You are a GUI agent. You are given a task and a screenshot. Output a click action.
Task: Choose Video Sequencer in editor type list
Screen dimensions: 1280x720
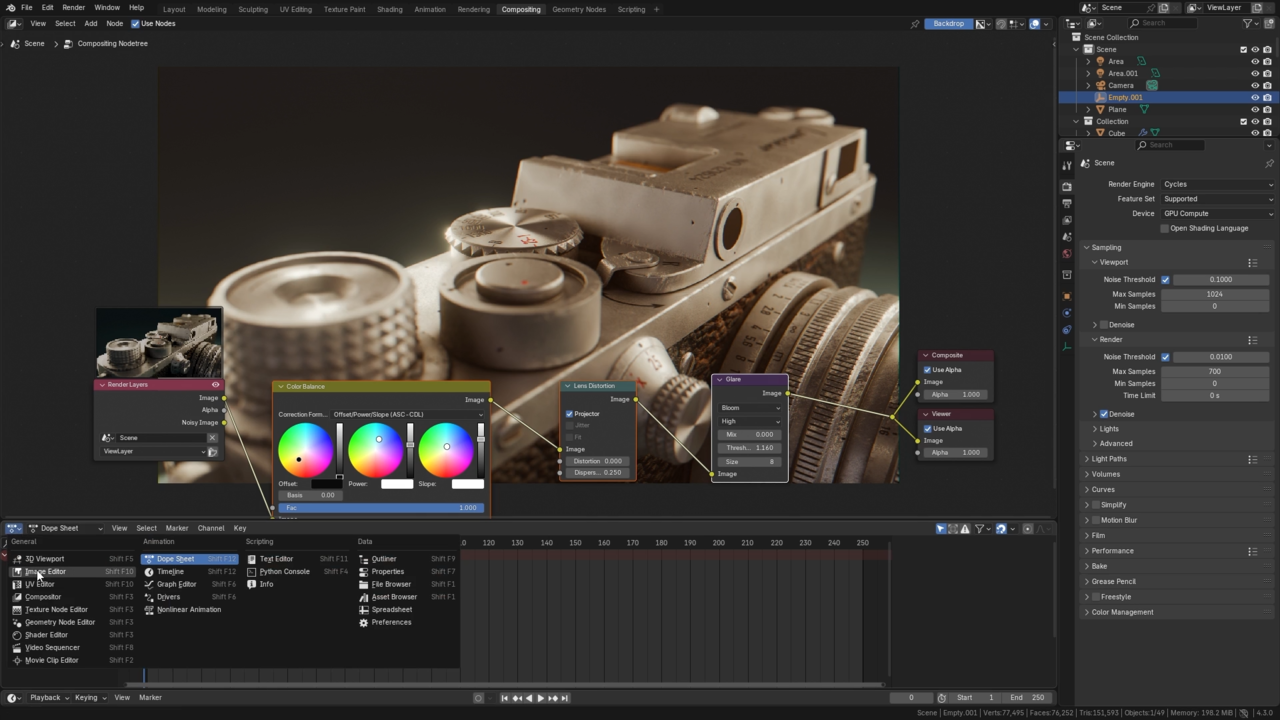click(x=52, y=647)
